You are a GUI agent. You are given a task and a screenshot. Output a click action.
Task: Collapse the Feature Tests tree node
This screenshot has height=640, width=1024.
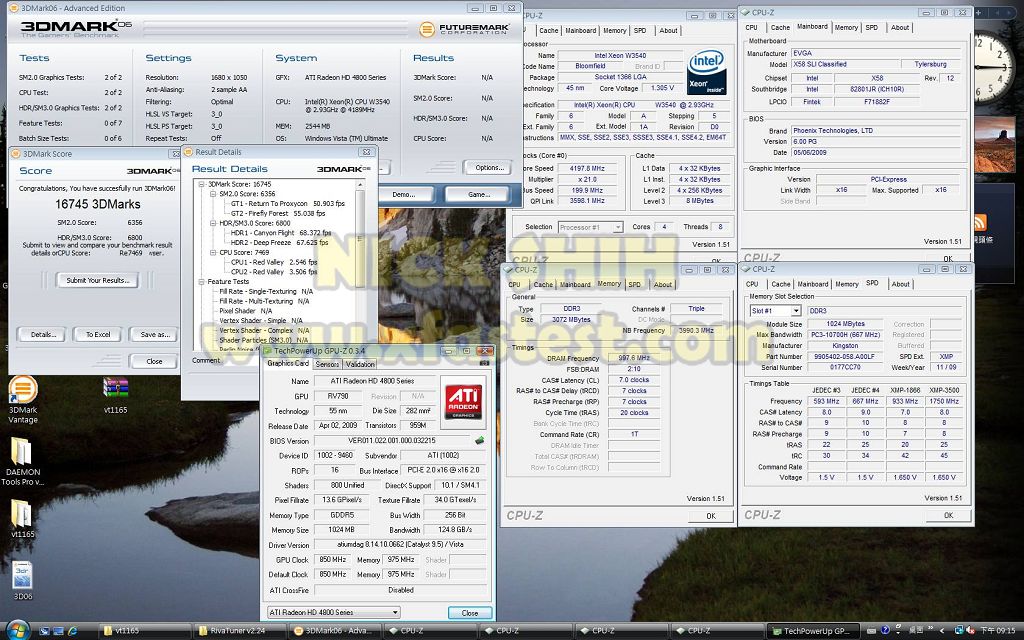(x=199, y=282)
